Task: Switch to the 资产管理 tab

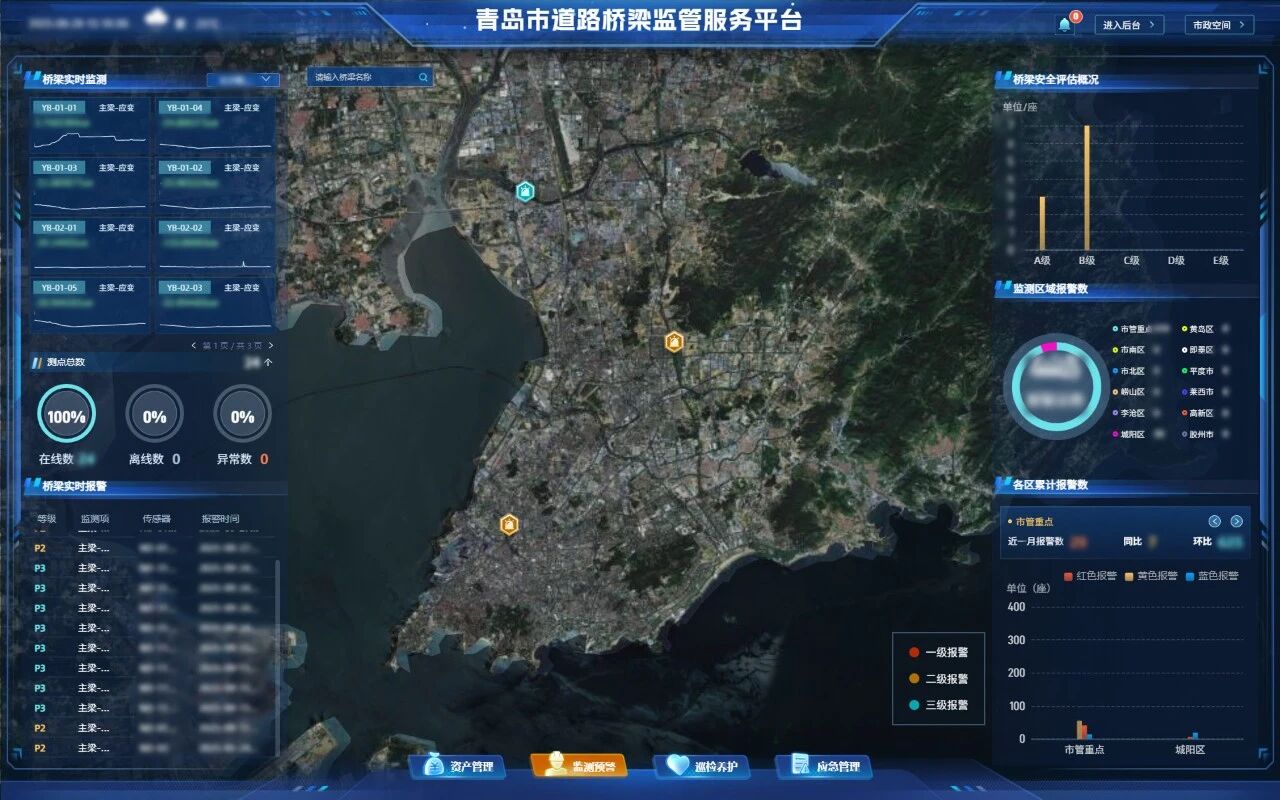Action: 457,767
